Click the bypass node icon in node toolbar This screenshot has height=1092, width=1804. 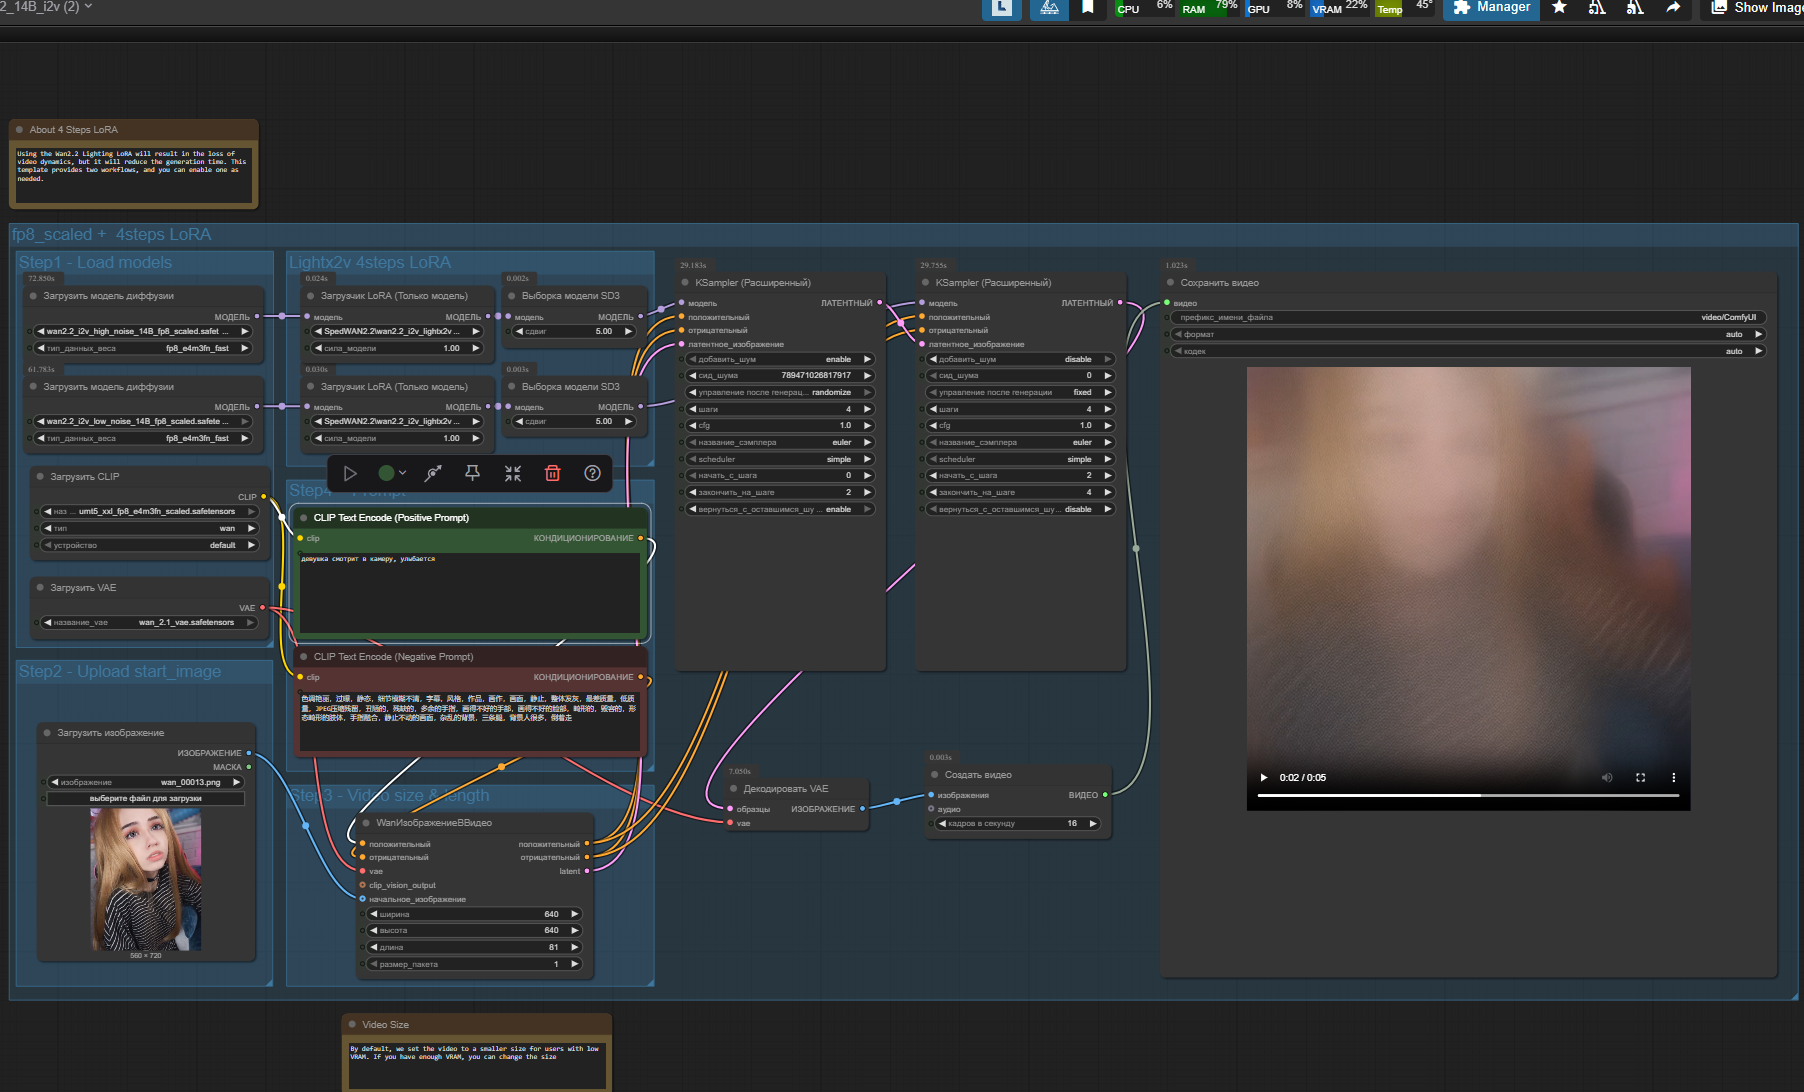pyautogui.click(x=432, y=473)
